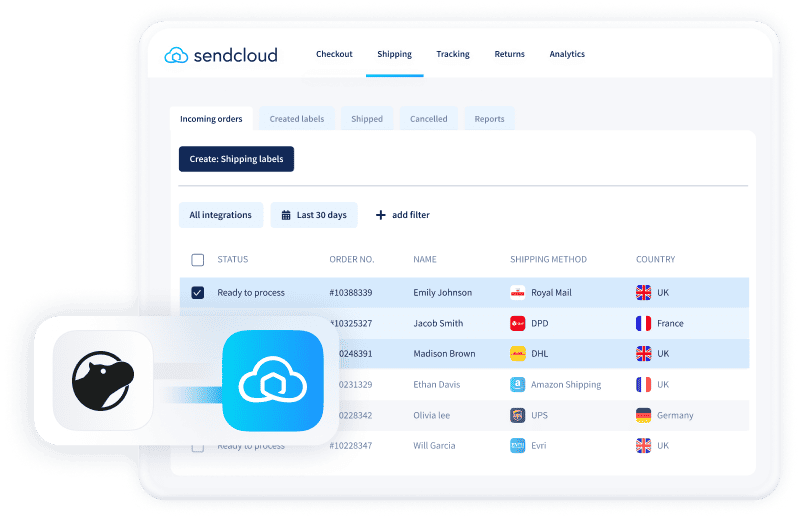Screen dimensions: 799x517
Task: Click the UK flag in Emily Johnson's row
Action: 643,293
